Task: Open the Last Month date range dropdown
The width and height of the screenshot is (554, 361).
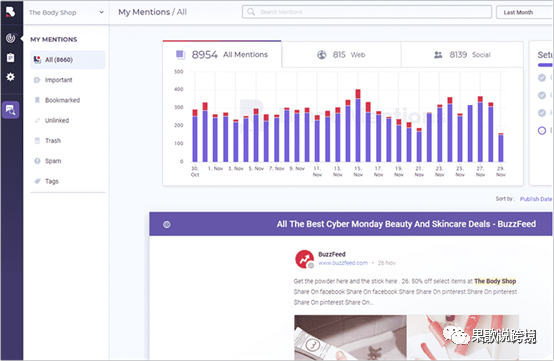Action: [x=525, y=12]
